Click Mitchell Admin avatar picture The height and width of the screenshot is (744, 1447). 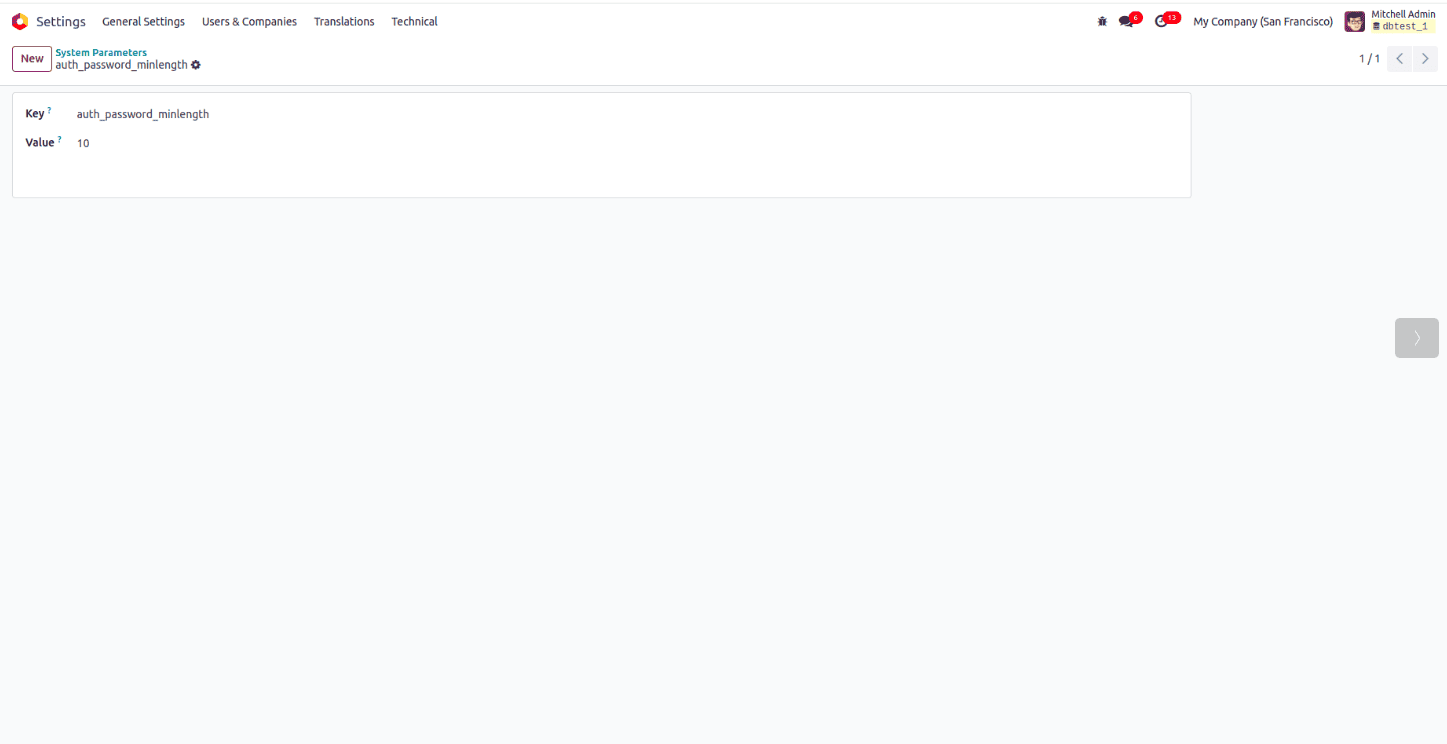pyautogui.click(x=1355, y=21)
